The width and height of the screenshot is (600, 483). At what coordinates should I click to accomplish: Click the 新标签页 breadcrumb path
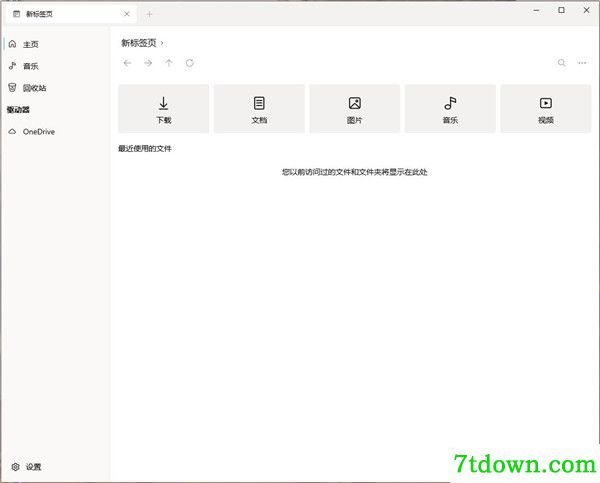(x=139, y=43)
